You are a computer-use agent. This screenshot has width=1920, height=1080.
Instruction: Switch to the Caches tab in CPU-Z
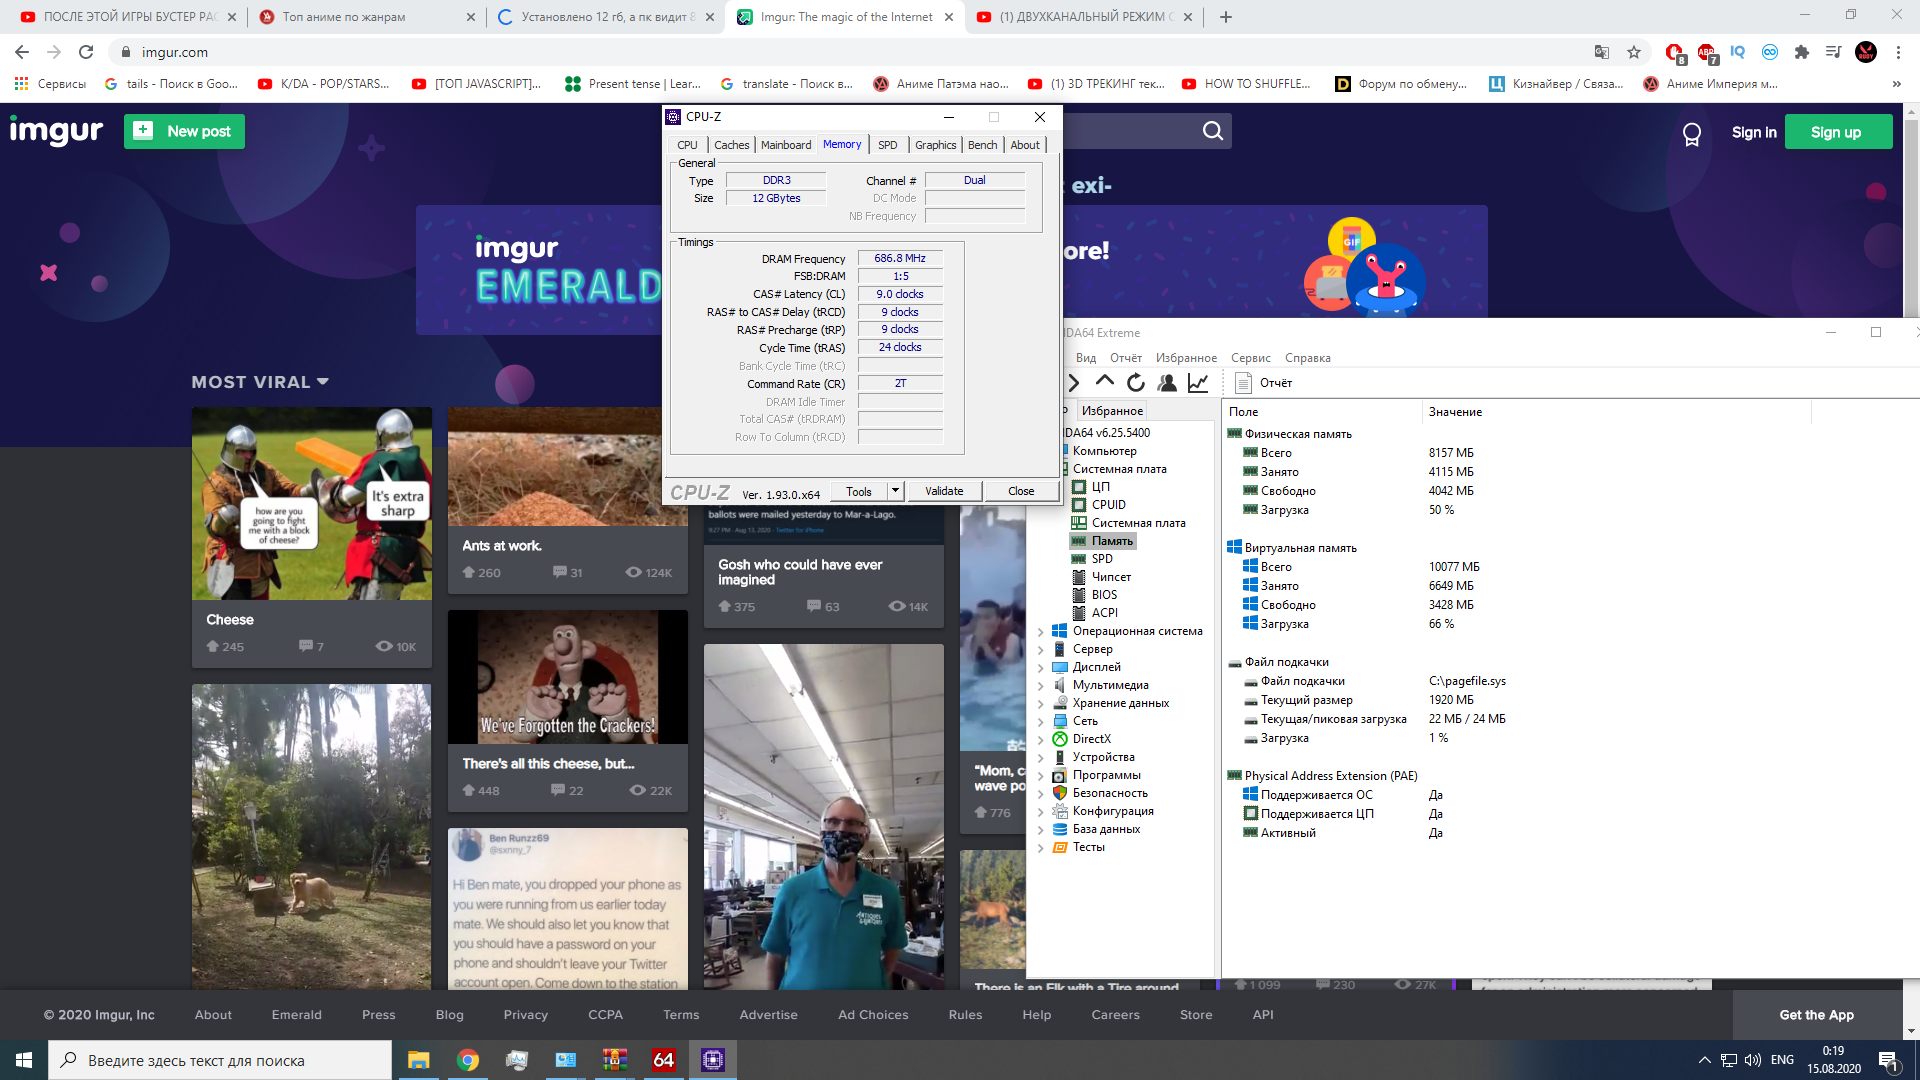[731, 145]
